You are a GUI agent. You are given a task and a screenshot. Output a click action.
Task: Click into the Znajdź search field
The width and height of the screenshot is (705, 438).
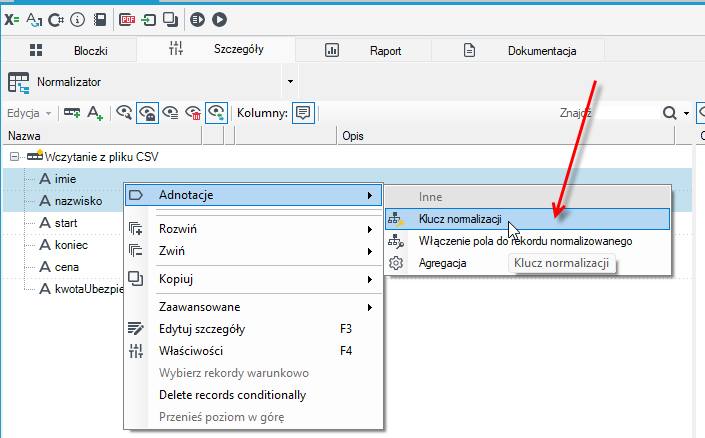tap(607, 113)
